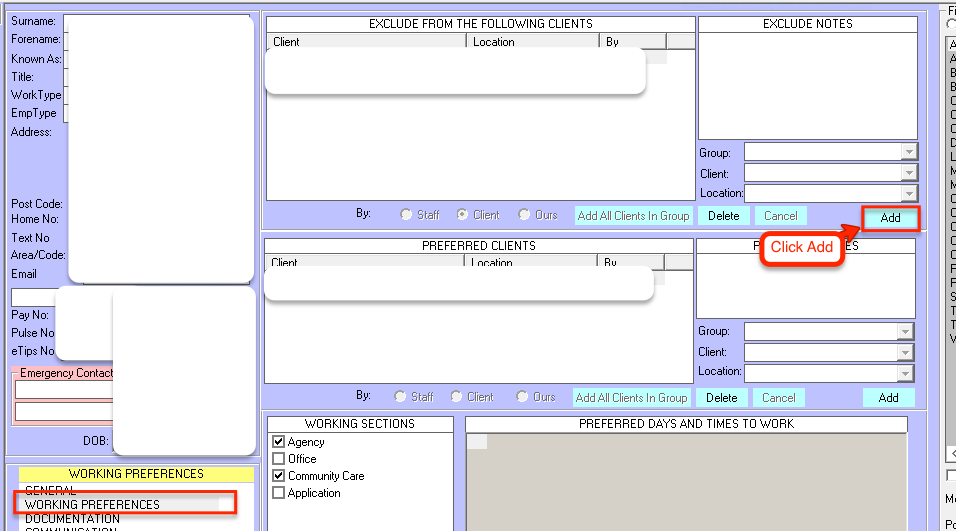Click Cancel in the exclude clients section
This screenshot has width=956, height=531.
(780, 216)
